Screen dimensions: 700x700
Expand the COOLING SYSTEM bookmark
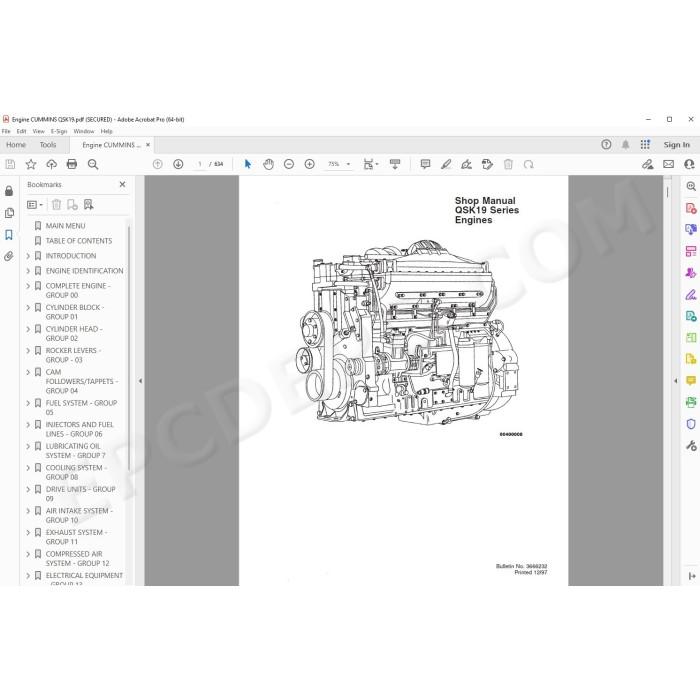[28, 468]
